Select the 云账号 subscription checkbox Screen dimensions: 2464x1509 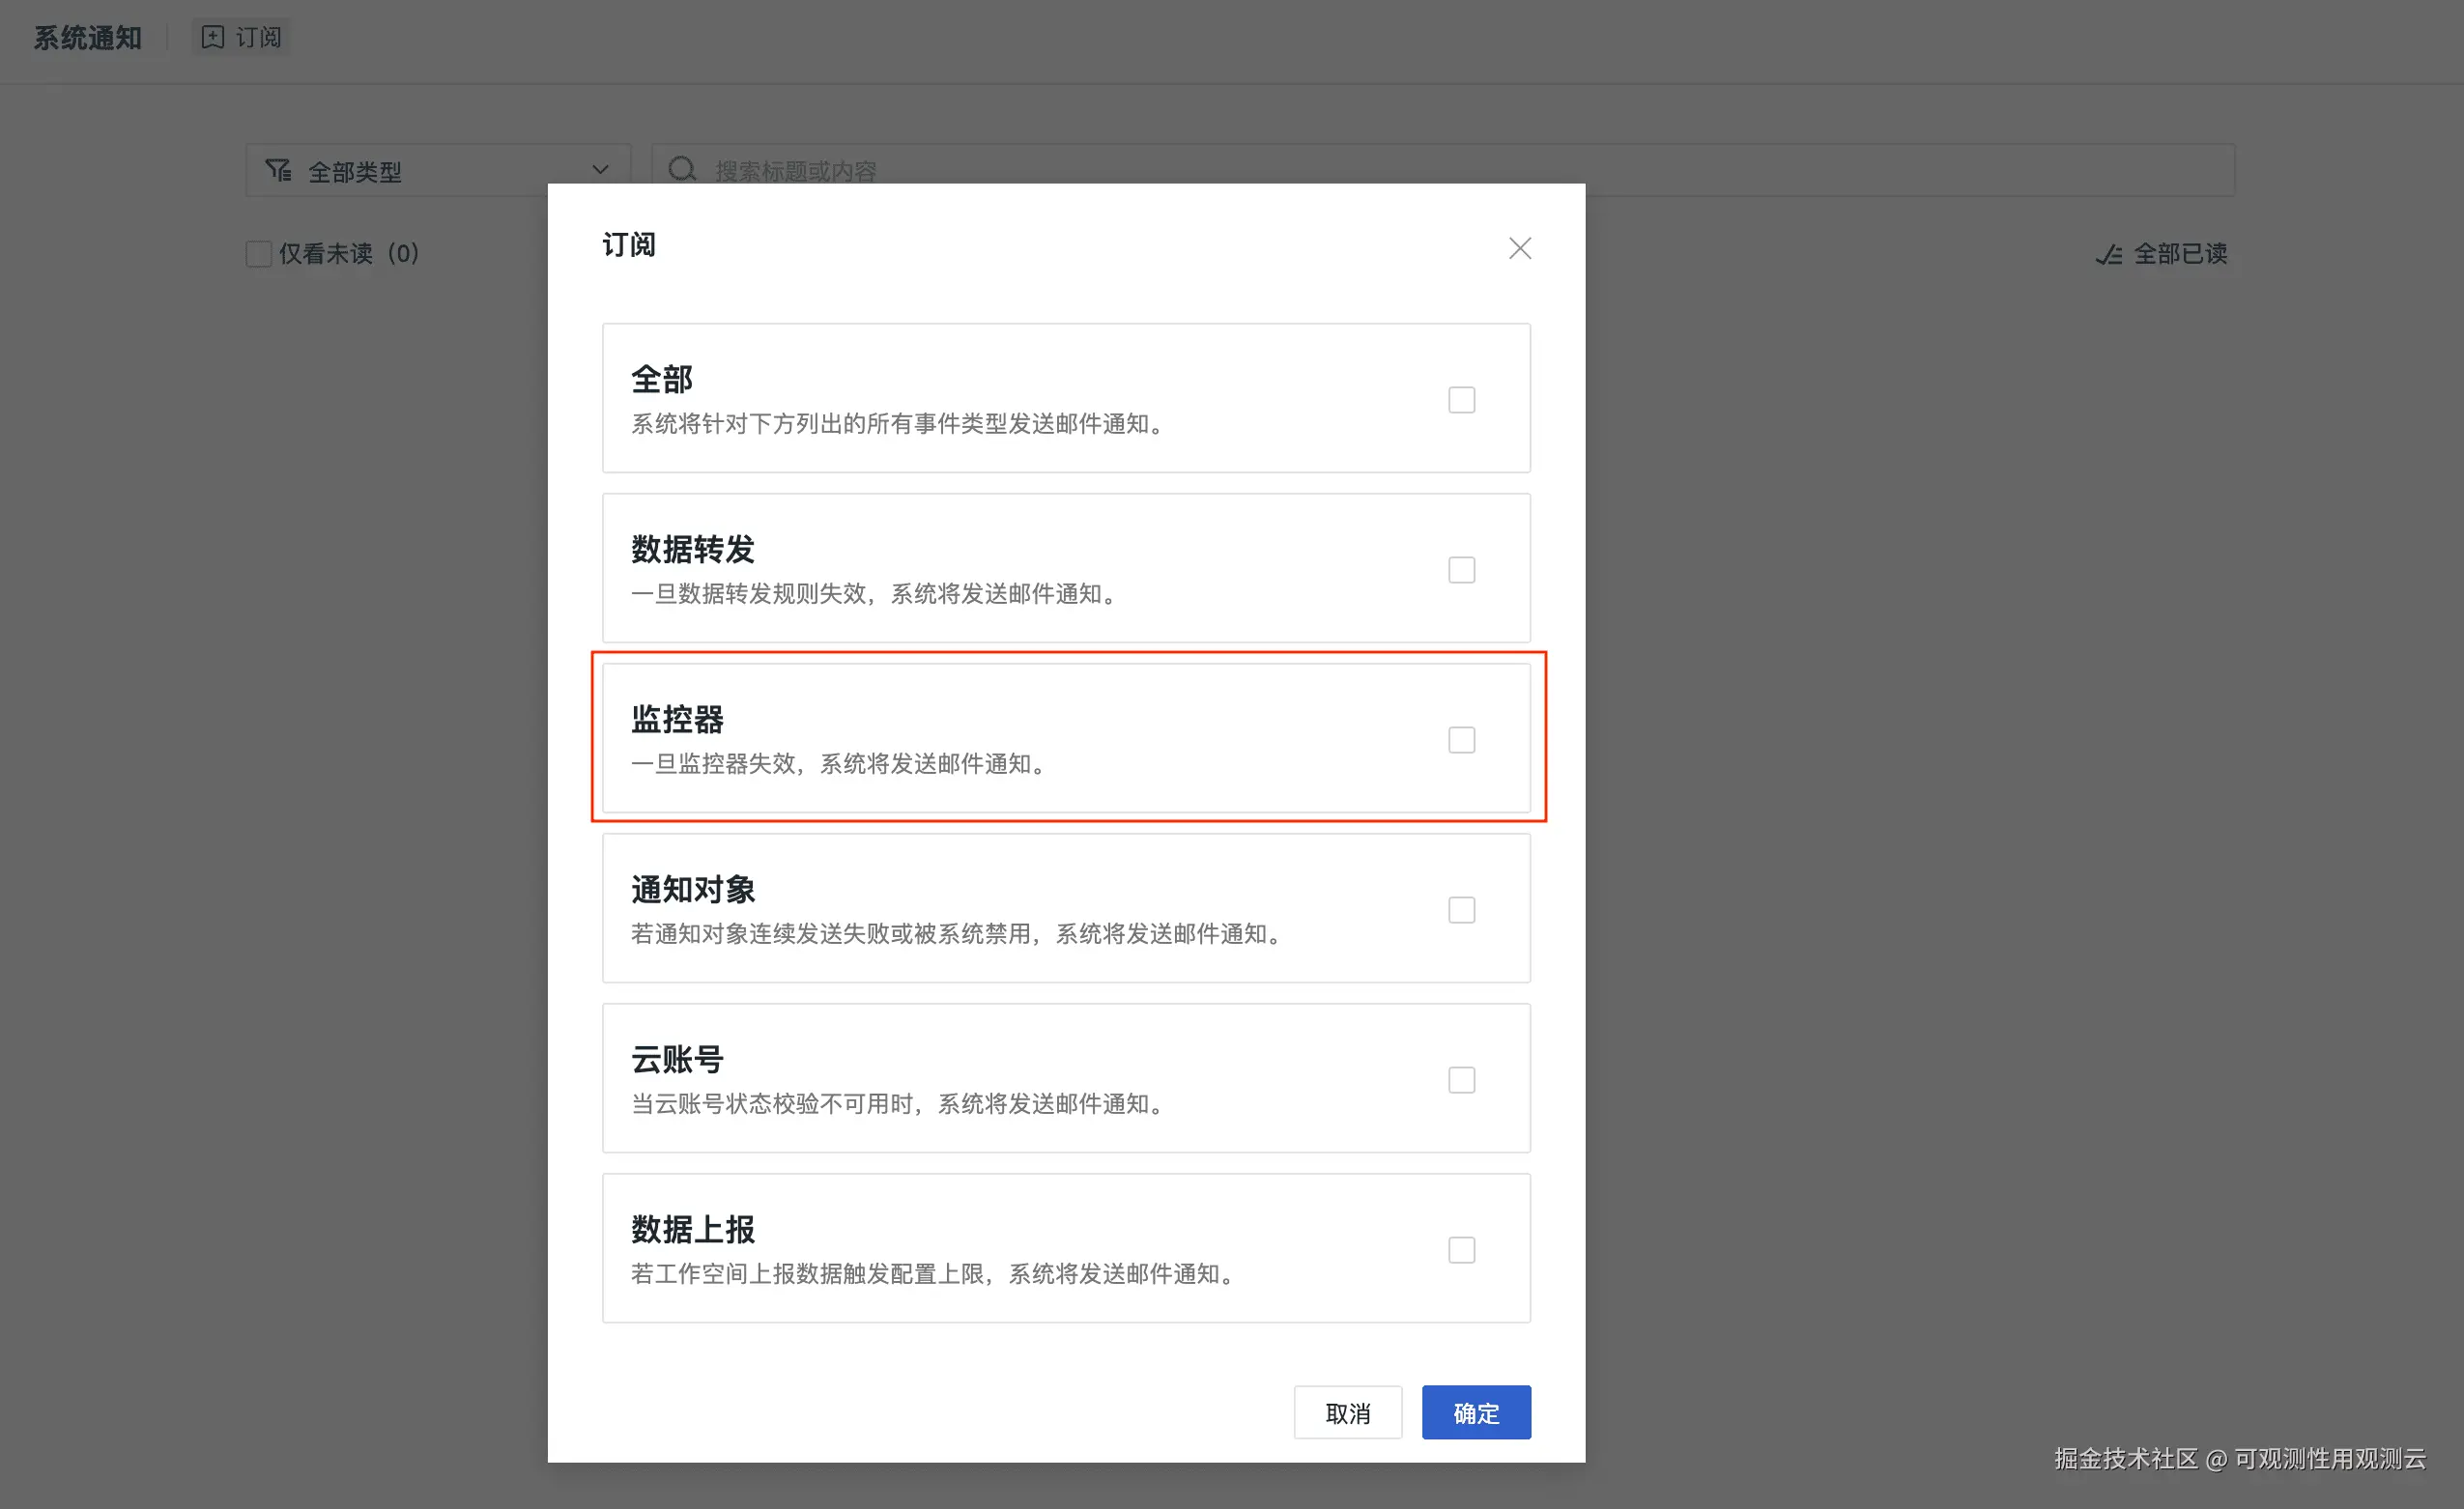[x=1461, y=1080]
